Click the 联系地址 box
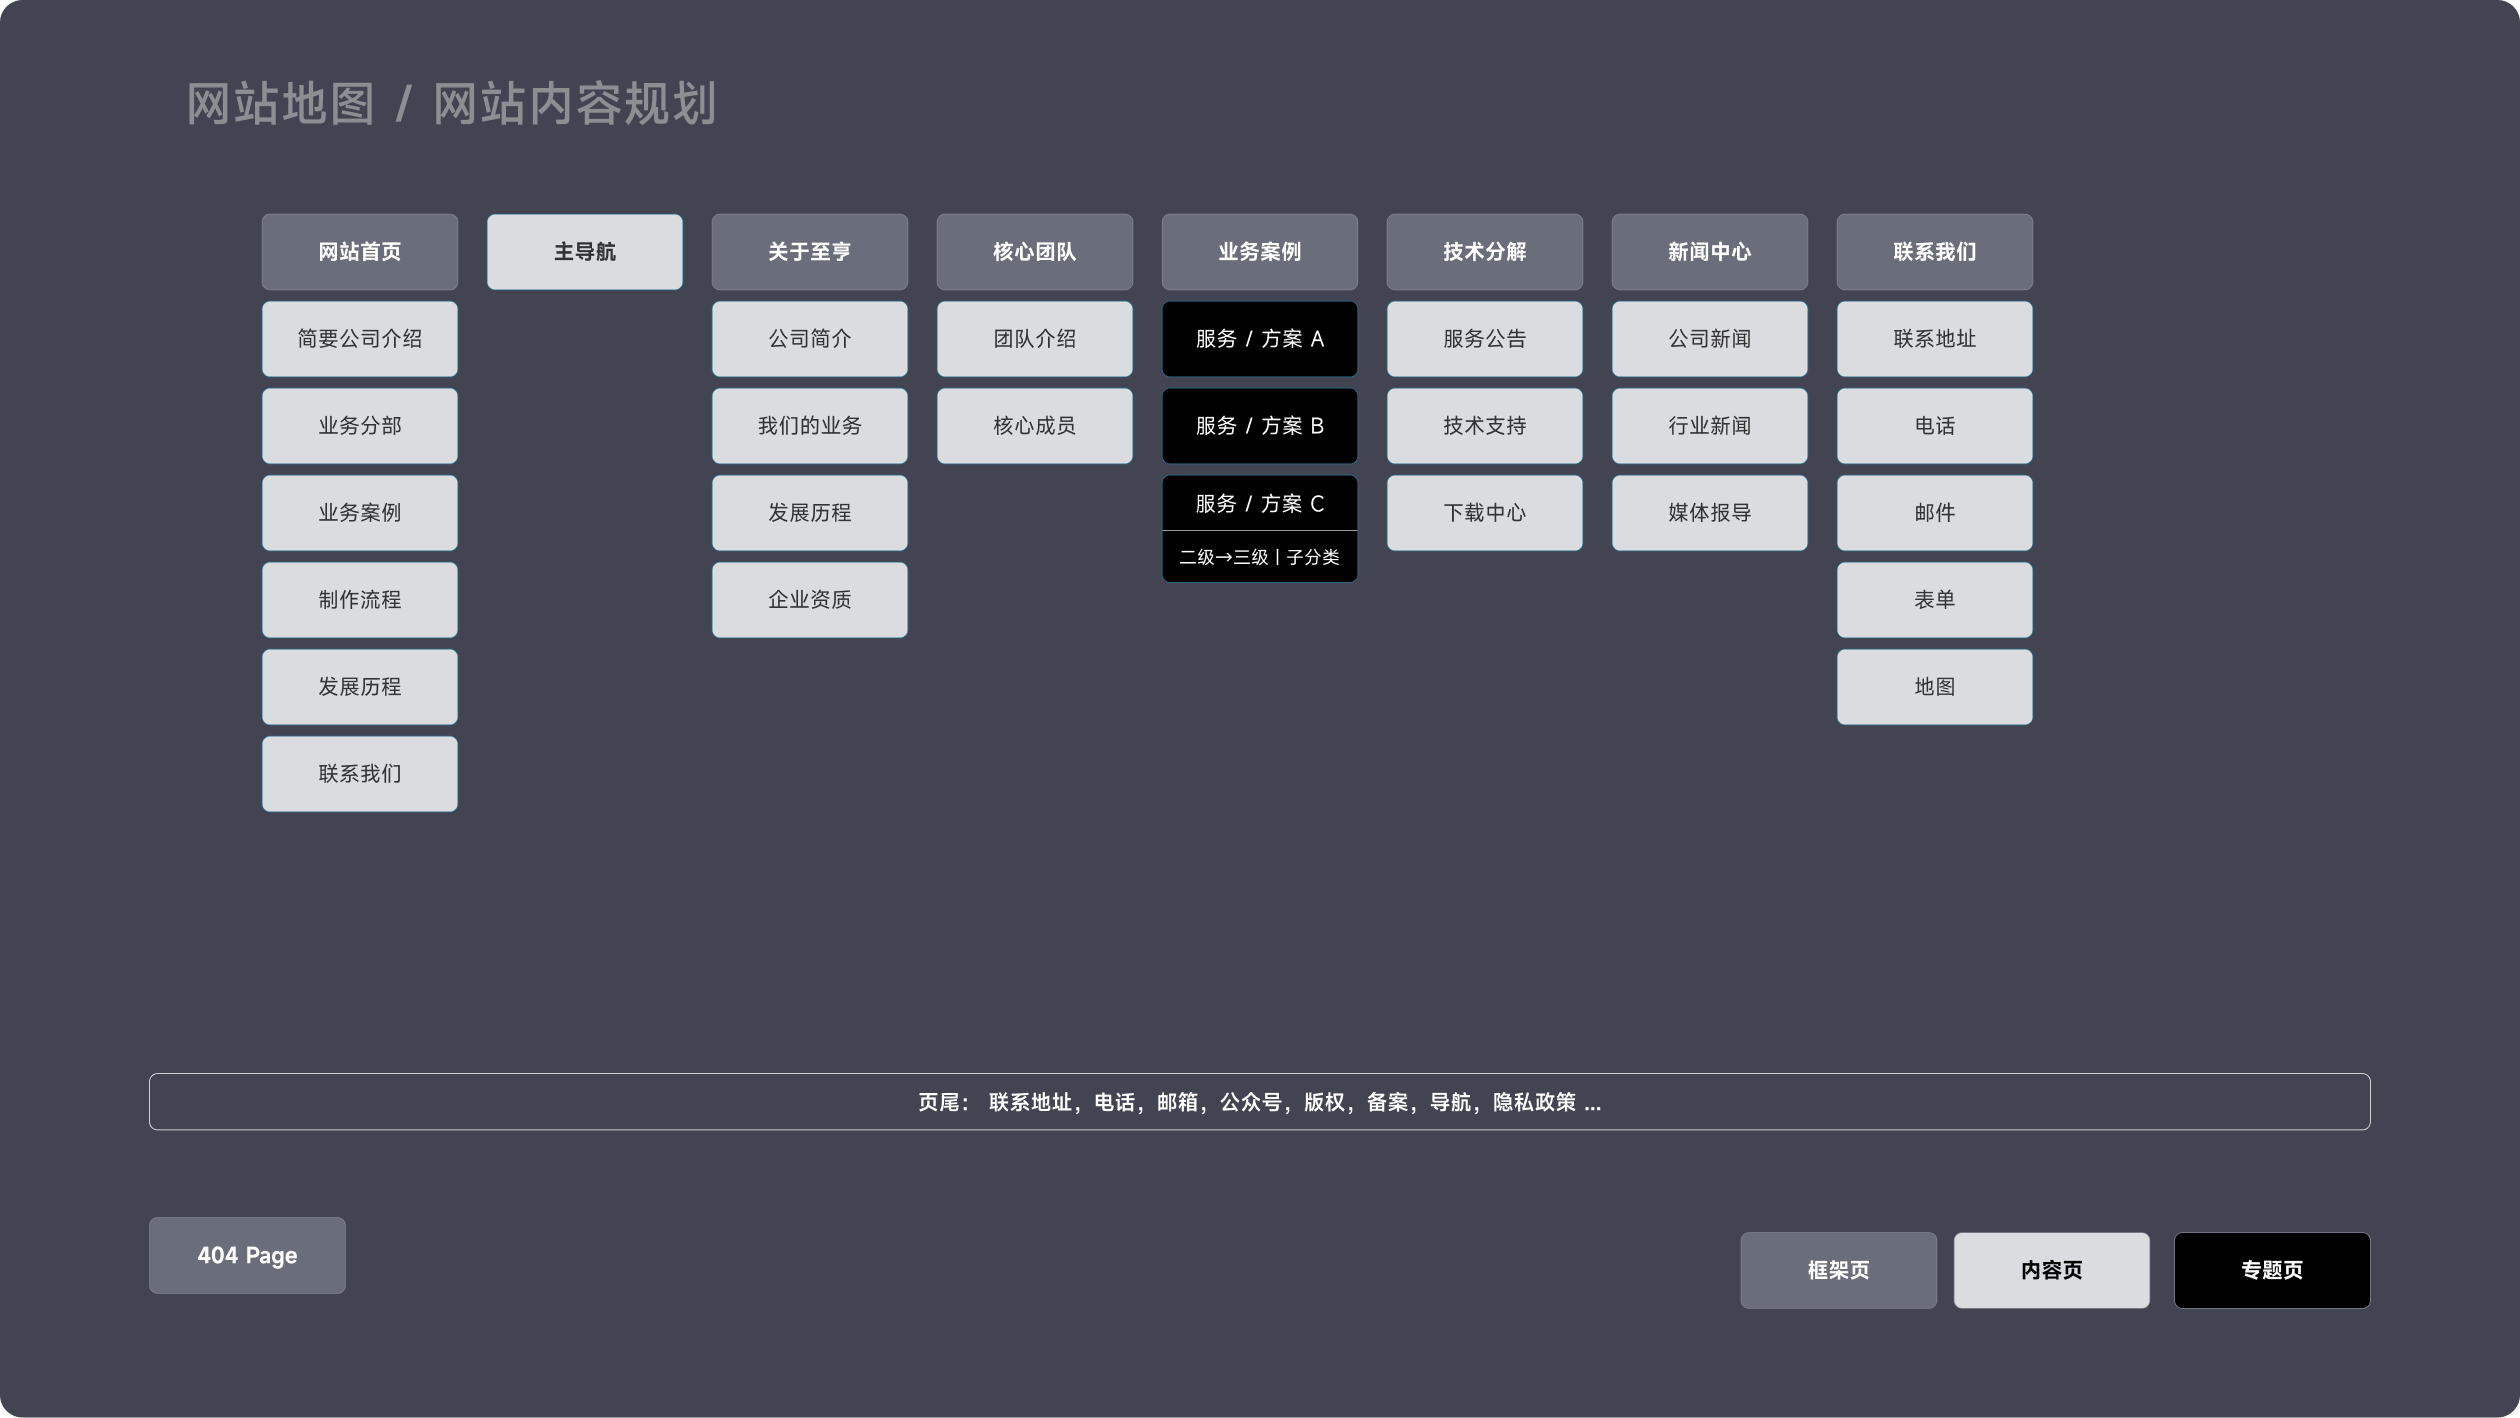 (1934, 339)
